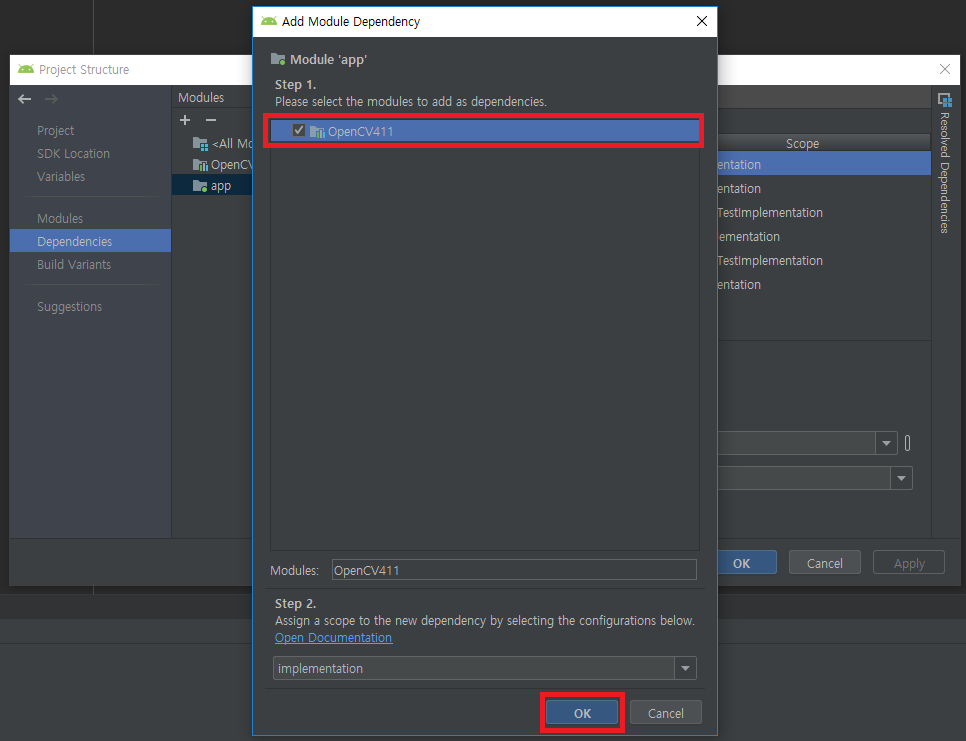Click the All Modules folder icon
This screenshot has height=741, width=966.
(x=200, y=144)
